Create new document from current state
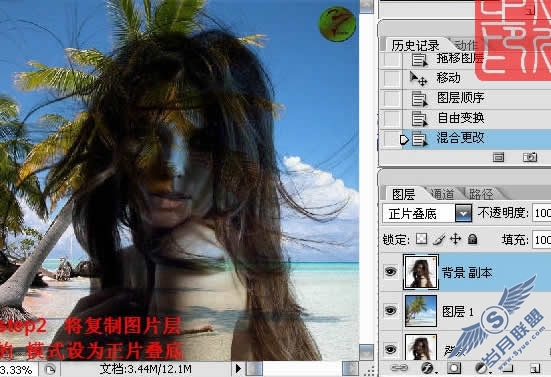 click(x=498, y=157)
